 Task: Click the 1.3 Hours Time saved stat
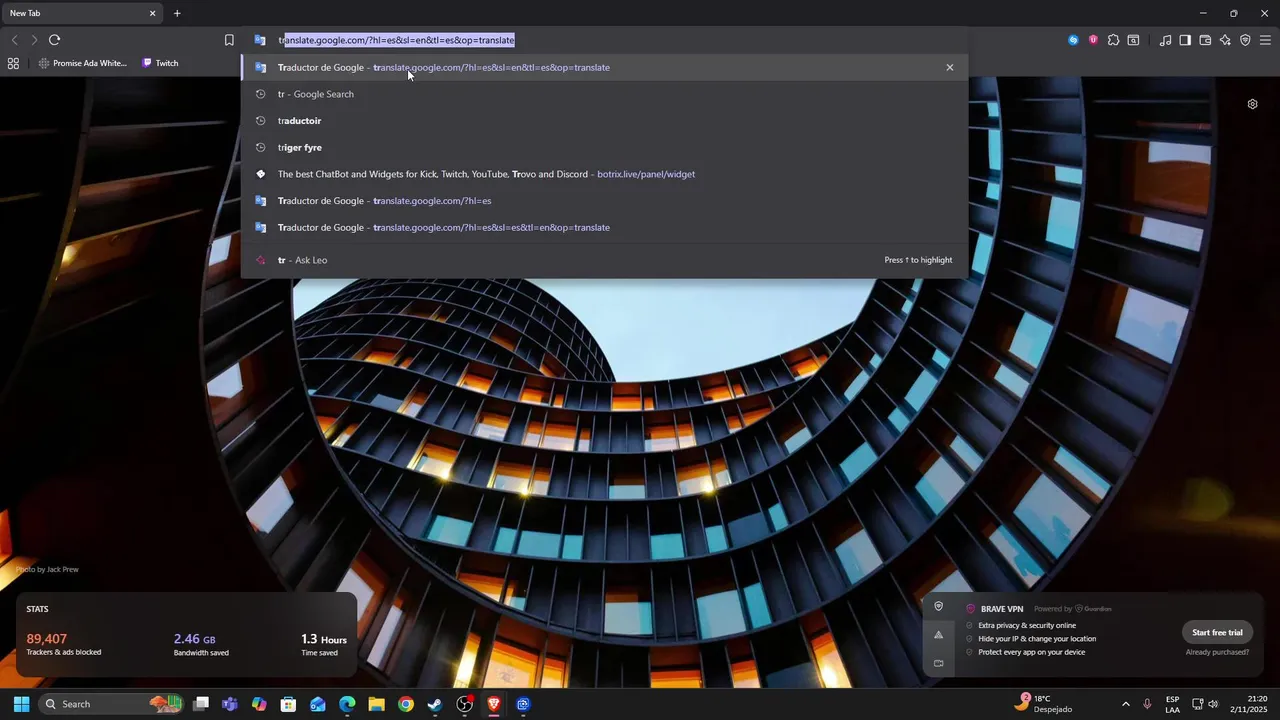324,644
